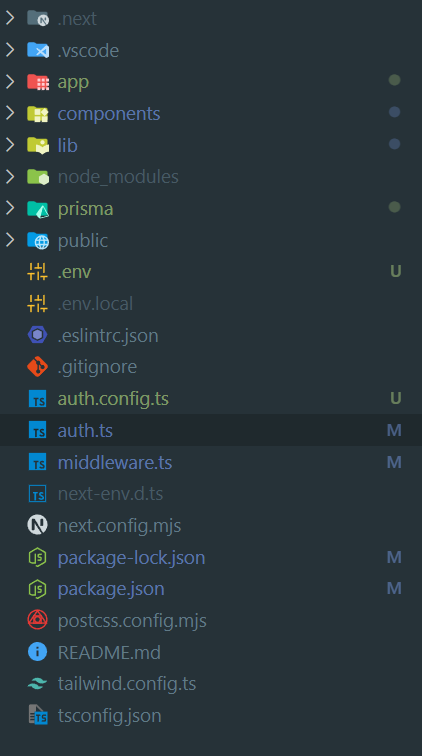Expand the app folder chevron
The width and height of the screenshot is (422, 756).
point(10,81)
